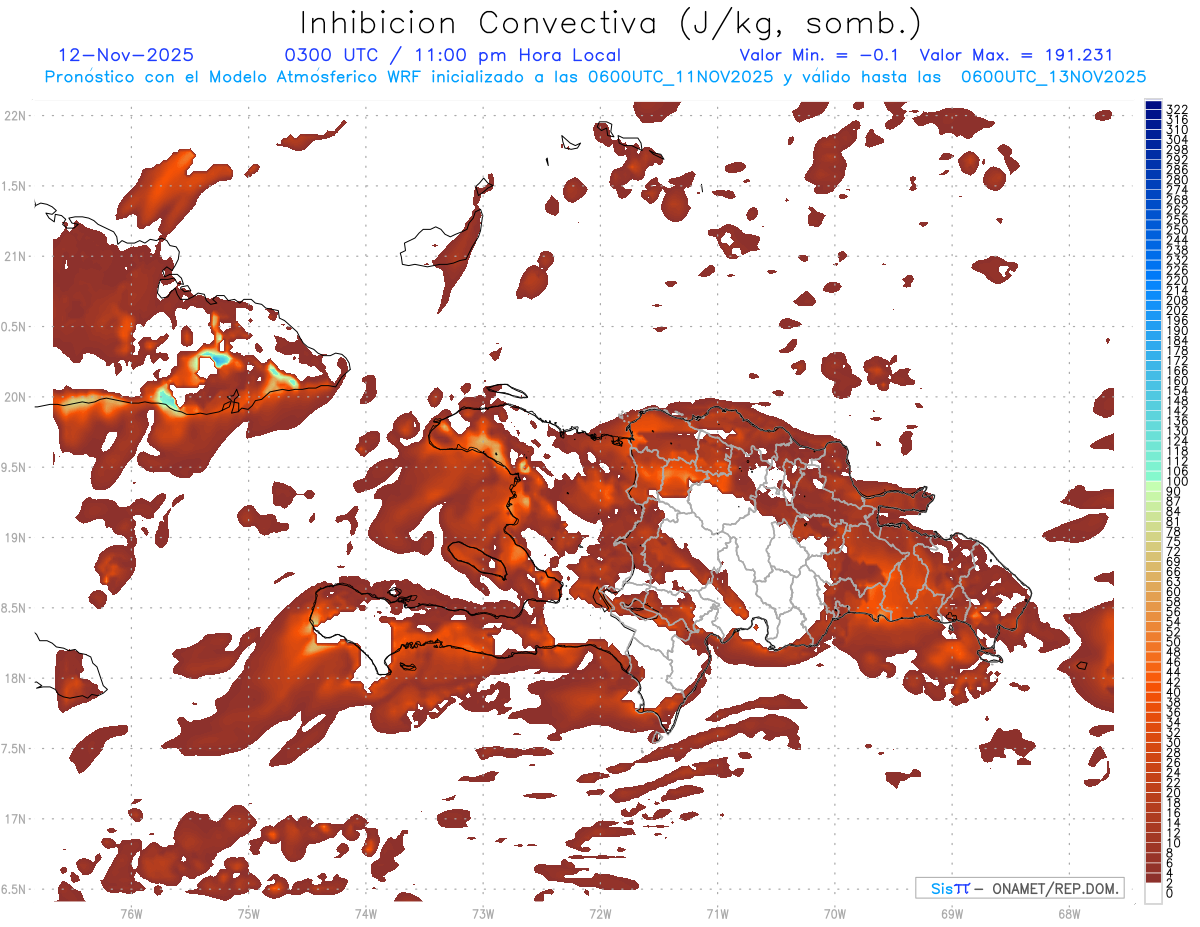Image resolution: width=1200 pixels, height=927 pixels.
Task: Click the latitude label '8.5N'
Action: click(15, 609)
